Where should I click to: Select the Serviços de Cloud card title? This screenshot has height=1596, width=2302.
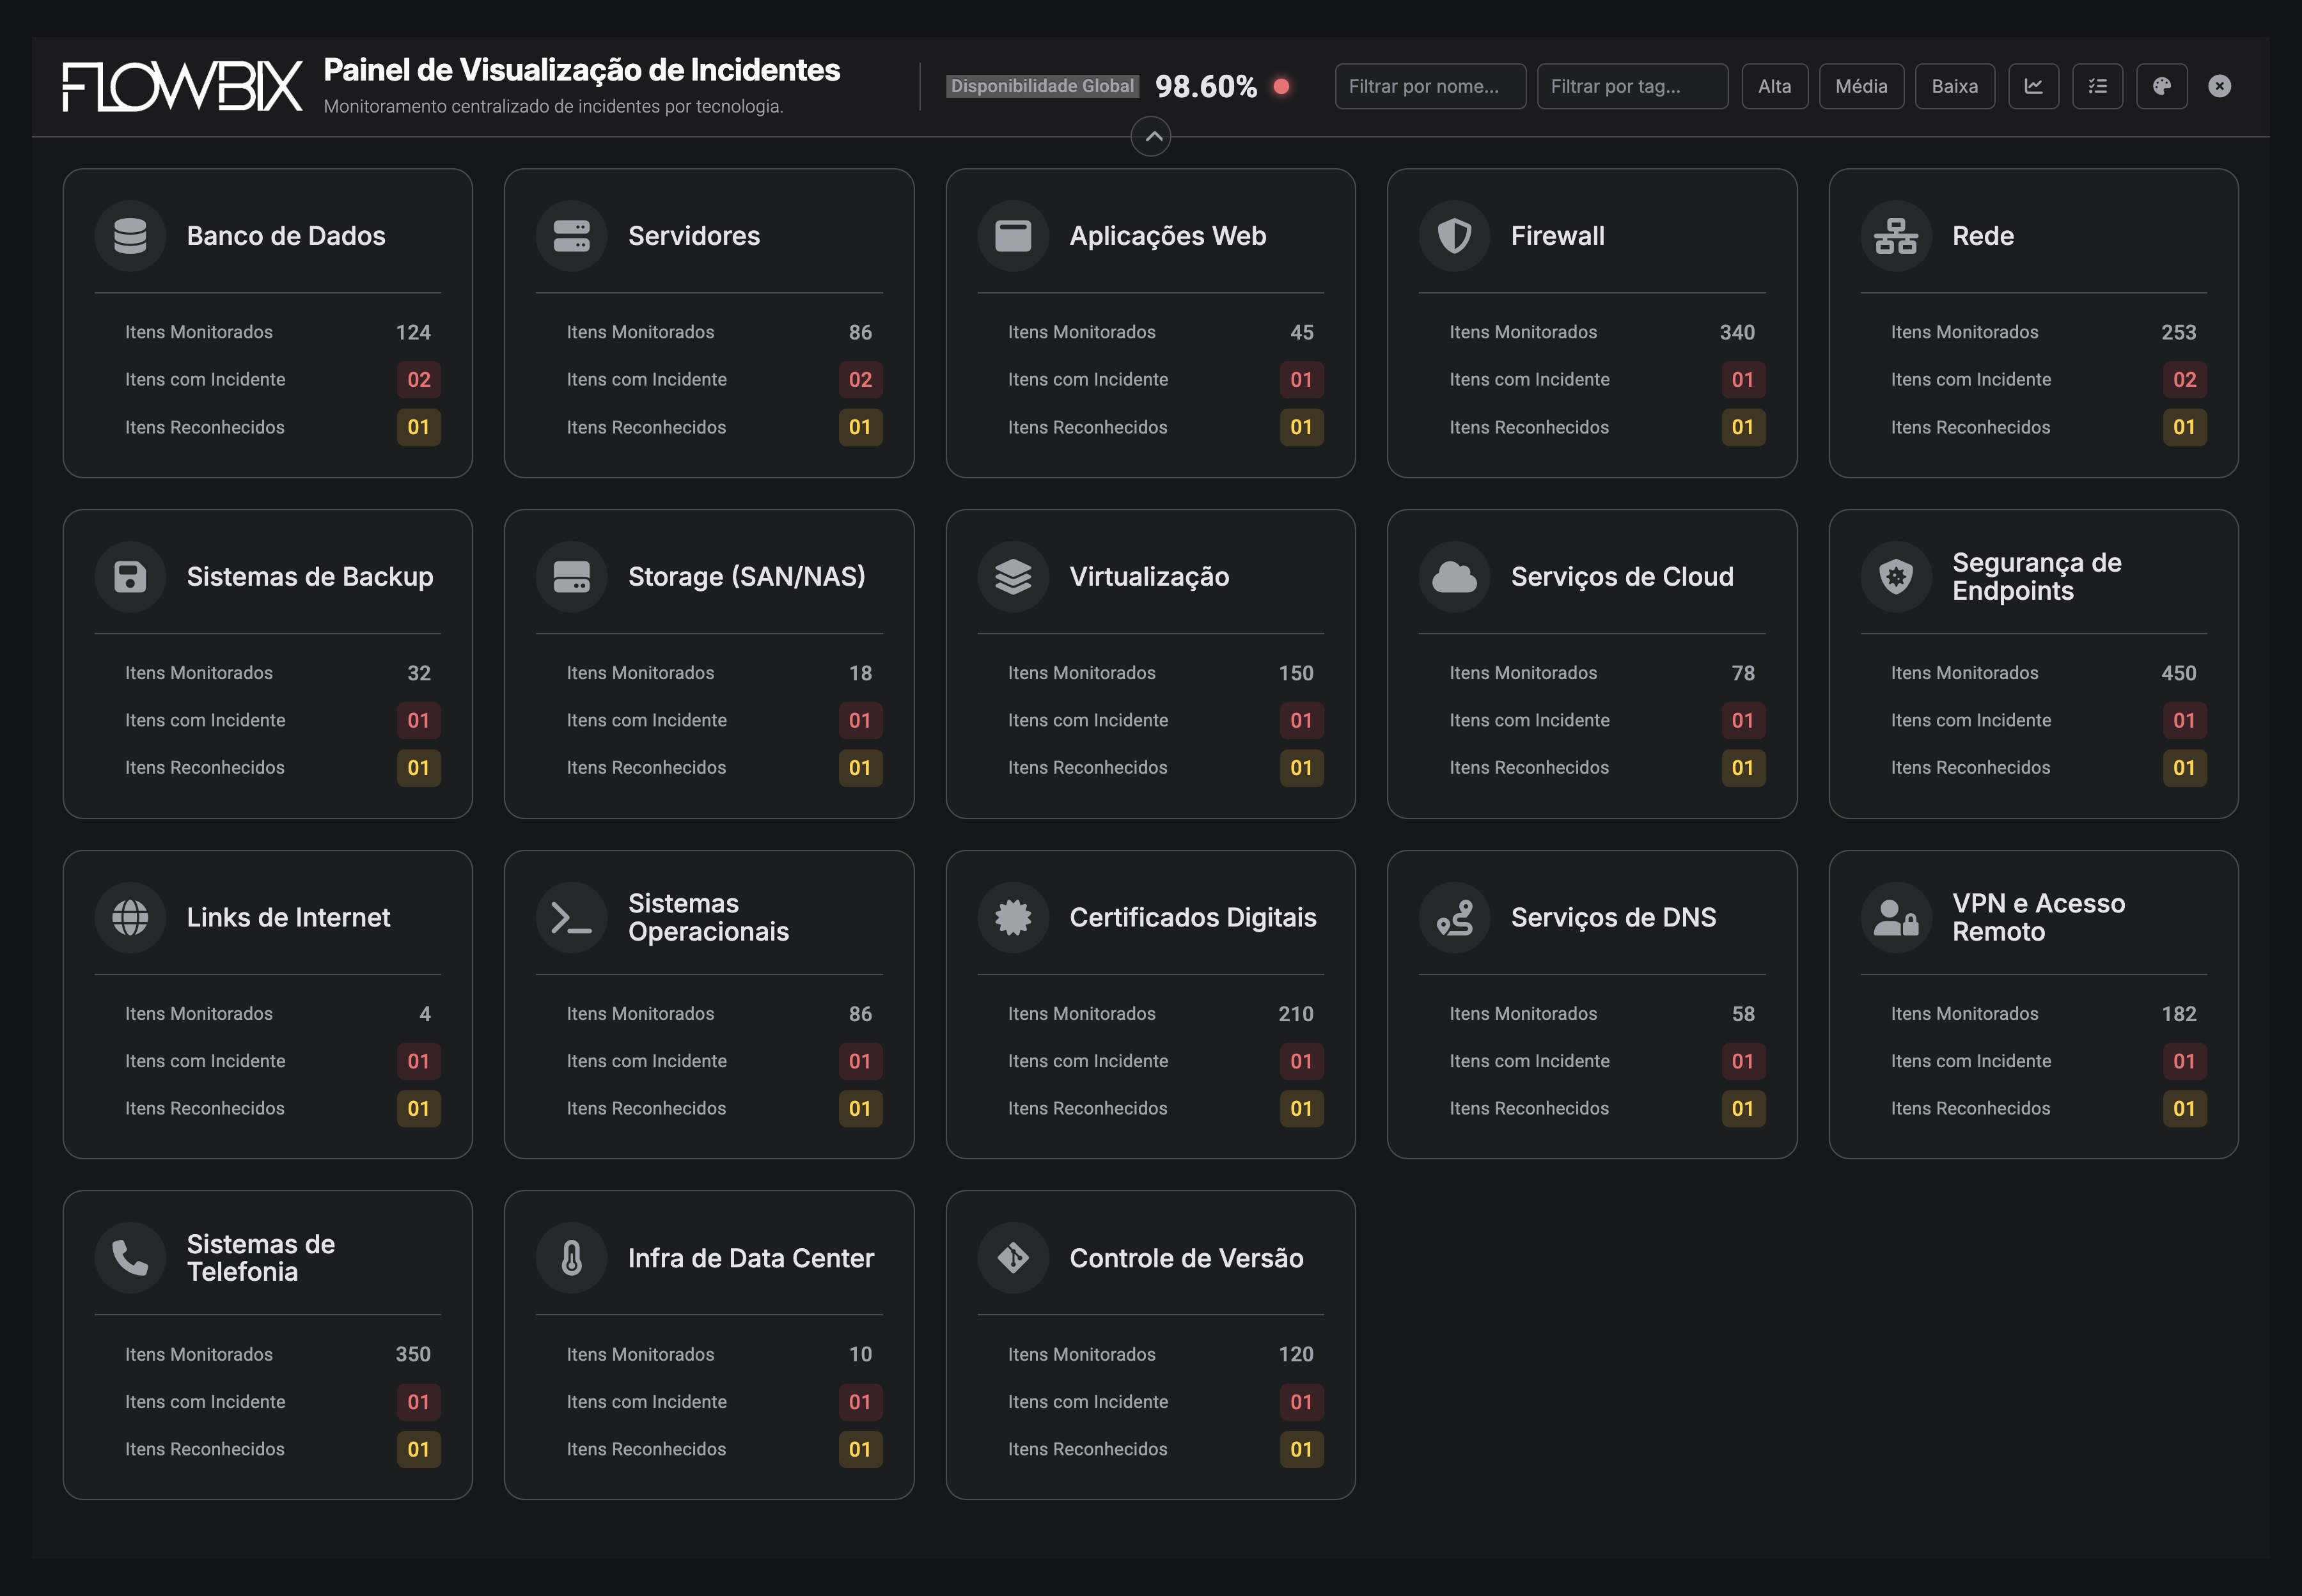pos(1622,577)
